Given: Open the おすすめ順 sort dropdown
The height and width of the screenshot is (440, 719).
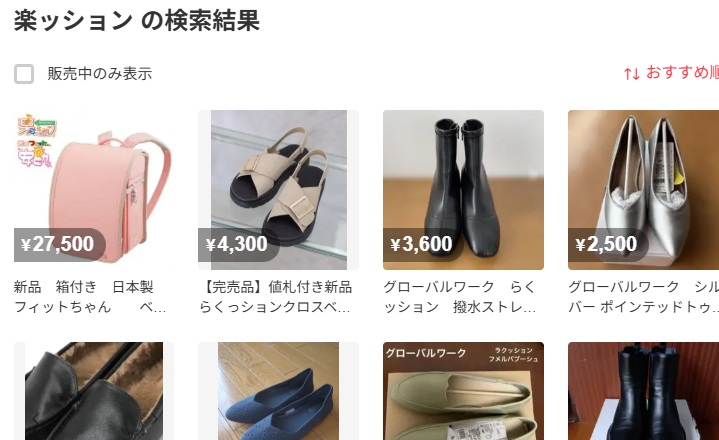Looking at the screenshot, I should pyautogui.click(x=671, y=73).
